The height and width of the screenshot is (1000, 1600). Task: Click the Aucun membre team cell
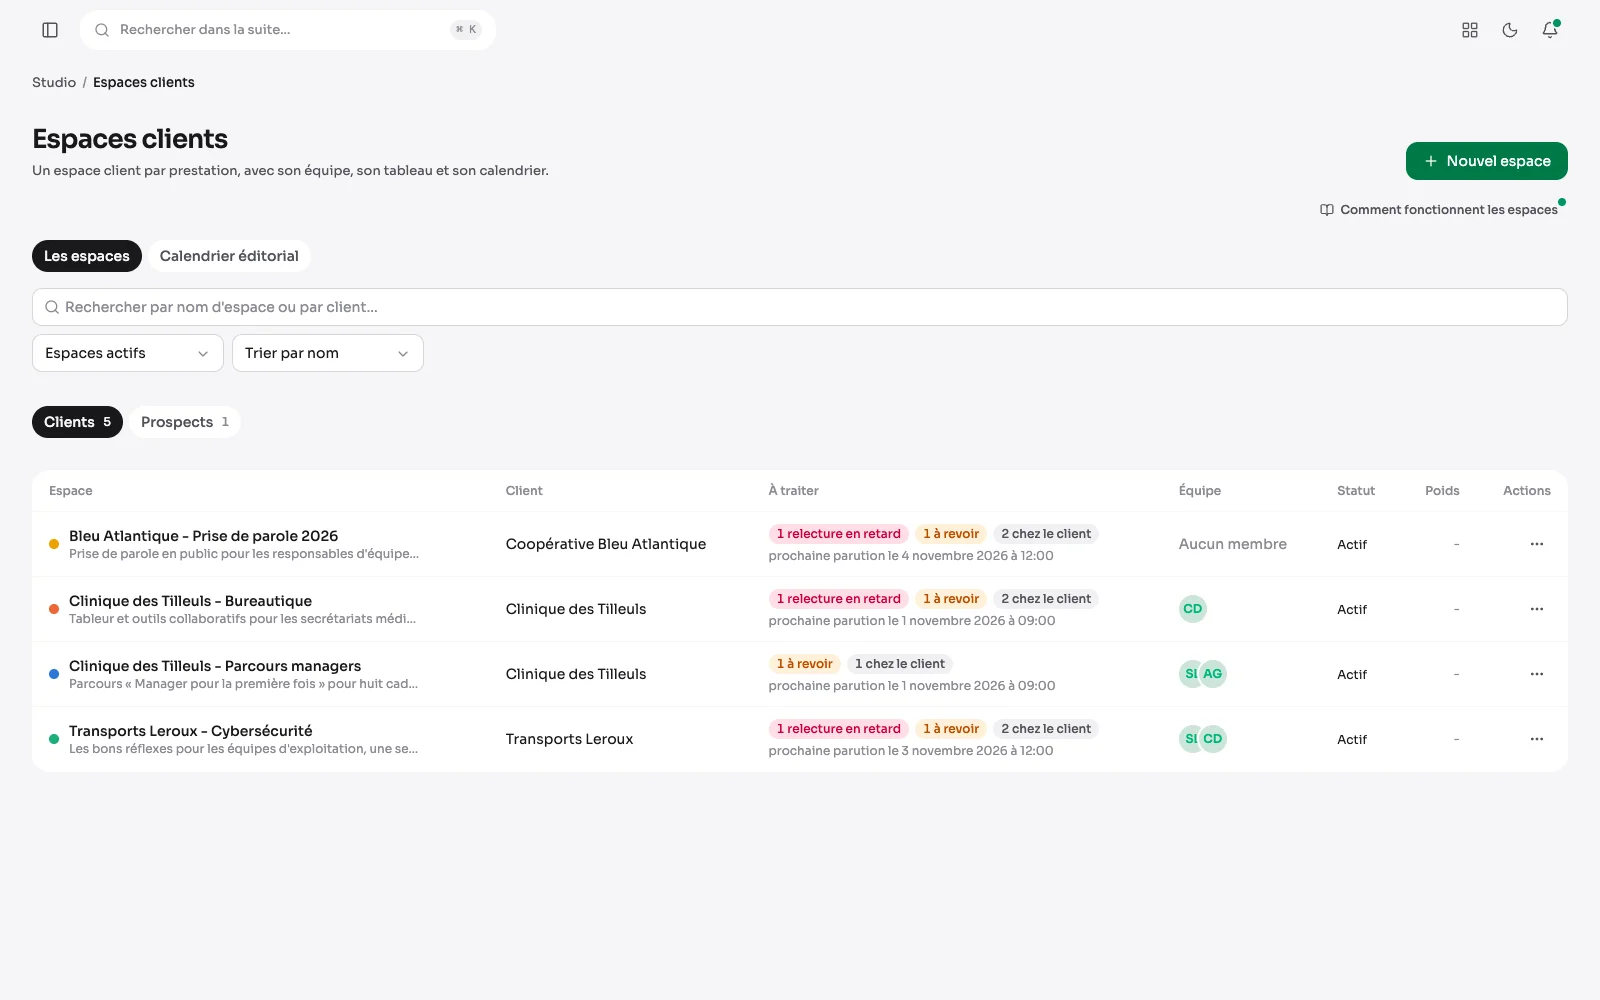tap(1233, 544)
